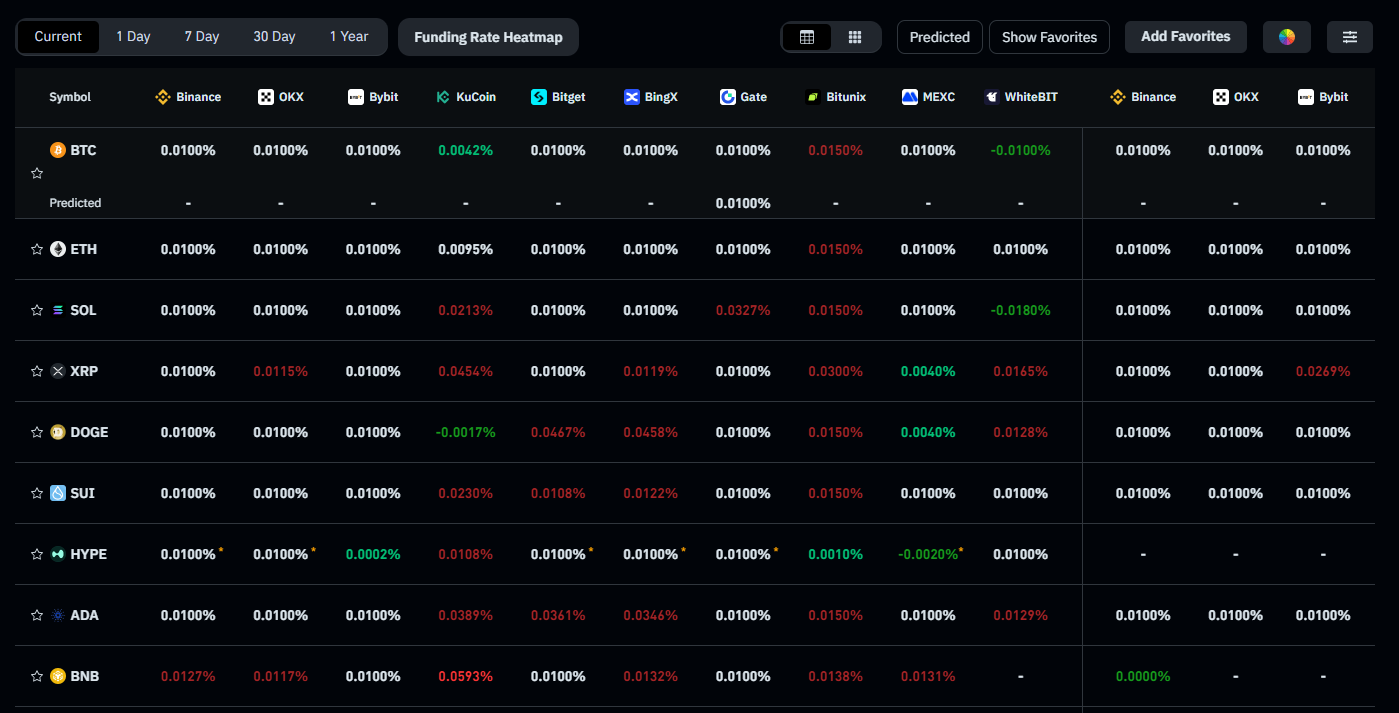Click the BTC coin logo

[x=59, y=150]
